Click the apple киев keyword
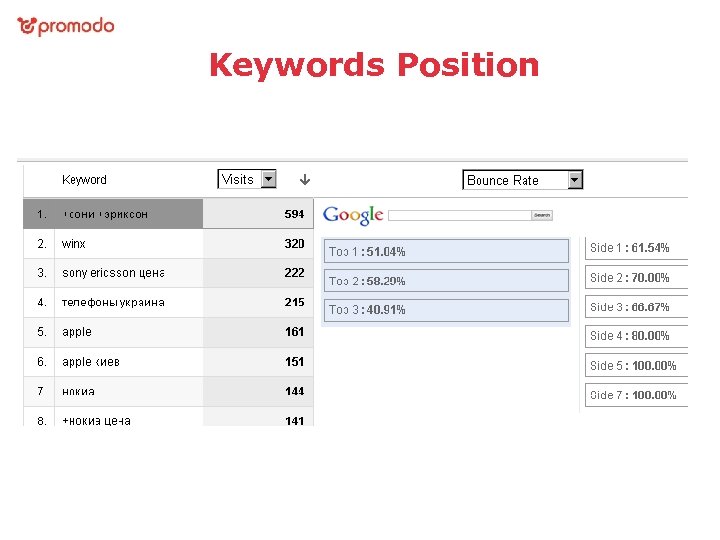 [x=91, y=362]
